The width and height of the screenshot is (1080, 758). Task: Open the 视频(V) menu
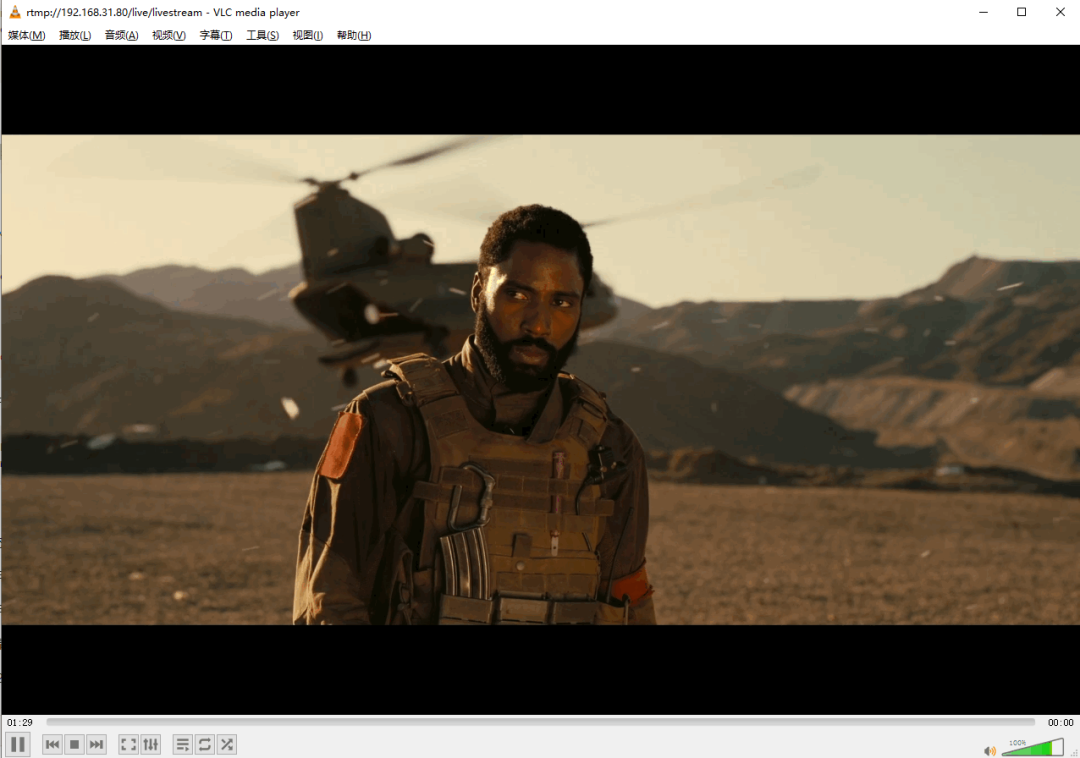coord(169,35)
